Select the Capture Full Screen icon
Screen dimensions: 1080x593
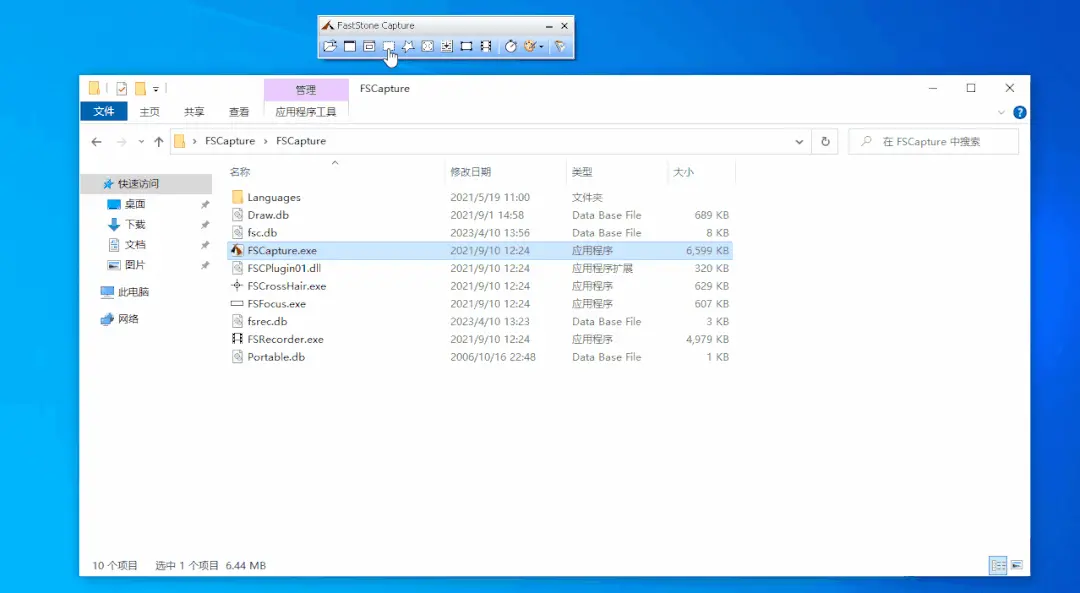pyautogui.click(x=428, y=45)
